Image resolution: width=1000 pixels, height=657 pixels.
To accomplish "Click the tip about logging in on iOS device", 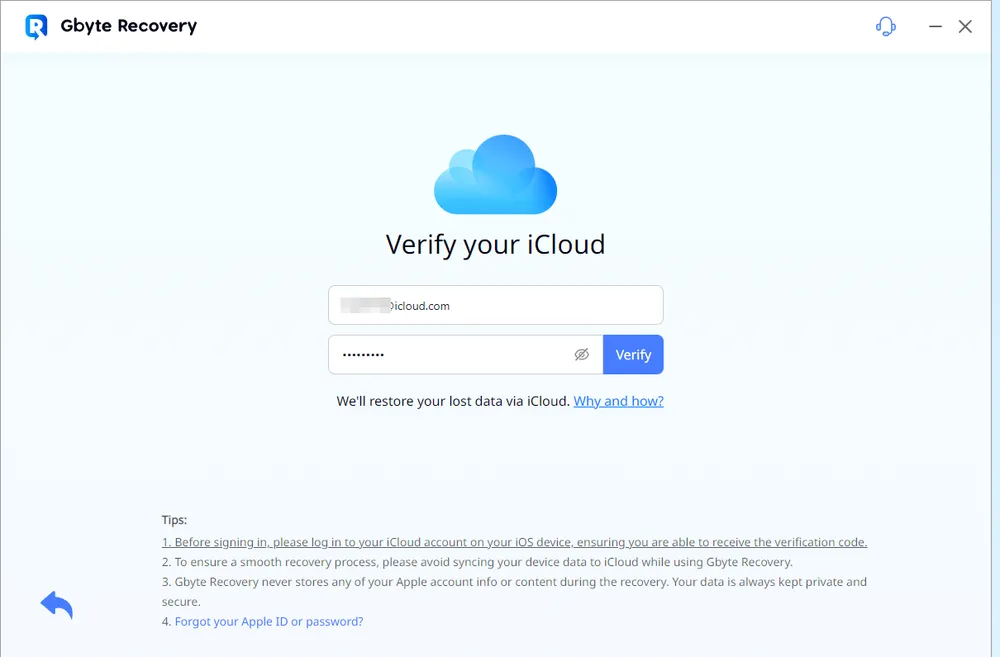I will (x=514, y=542).
